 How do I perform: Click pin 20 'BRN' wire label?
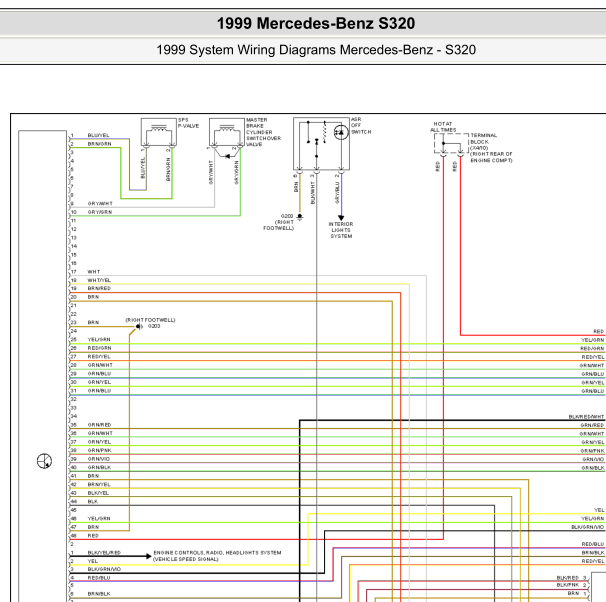(x=93, y=297)
